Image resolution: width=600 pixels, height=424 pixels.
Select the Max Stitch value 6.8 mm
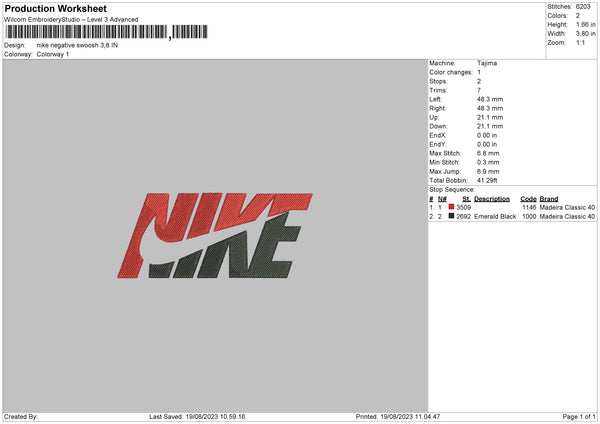coord(488,153)
